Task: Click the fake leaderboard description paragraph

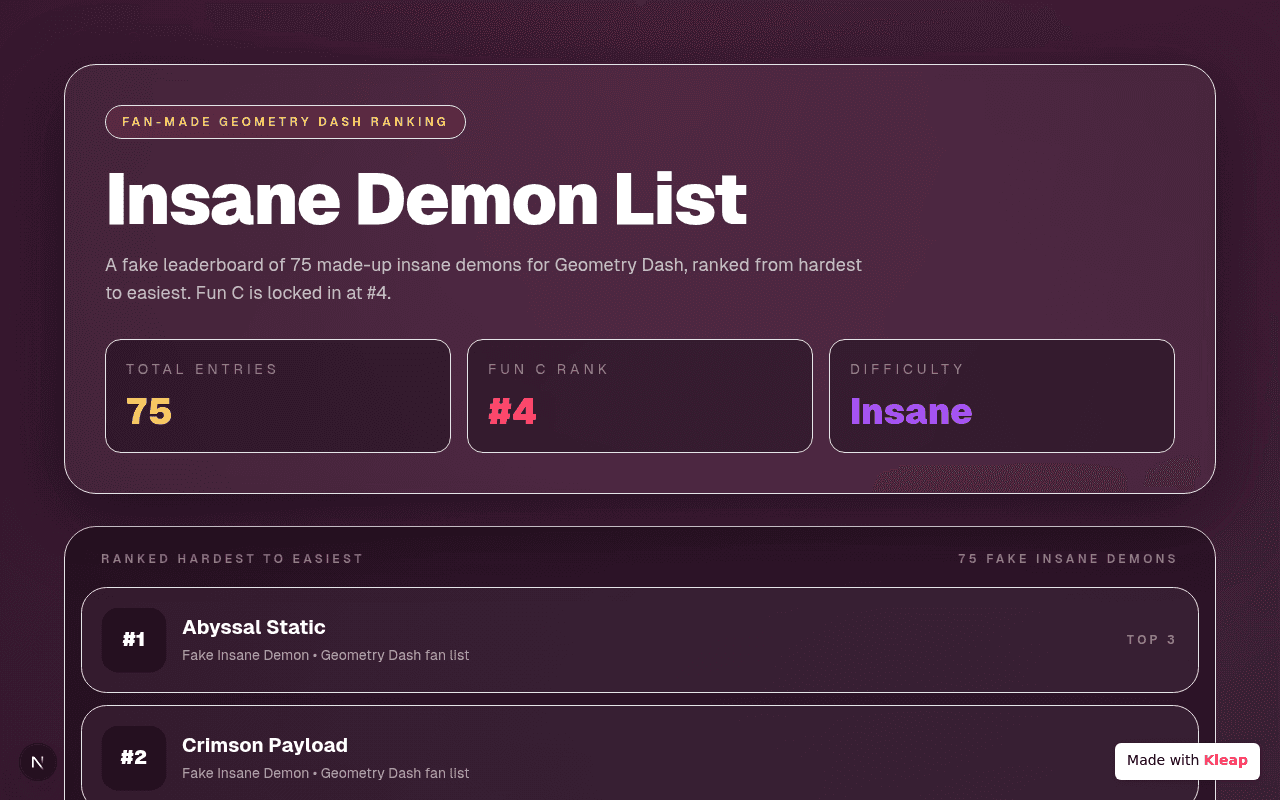Action: (x=484, y=279)
